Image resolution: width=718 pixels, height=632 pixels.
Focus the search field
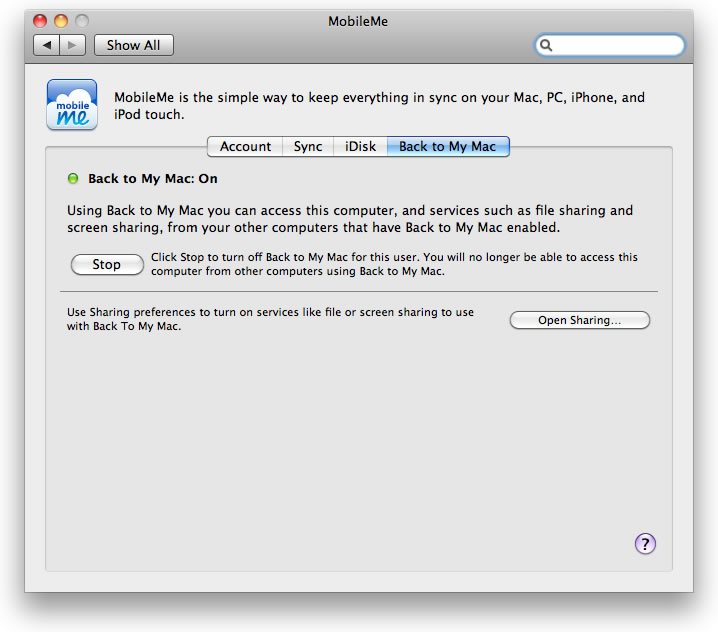tap(610, 45)
